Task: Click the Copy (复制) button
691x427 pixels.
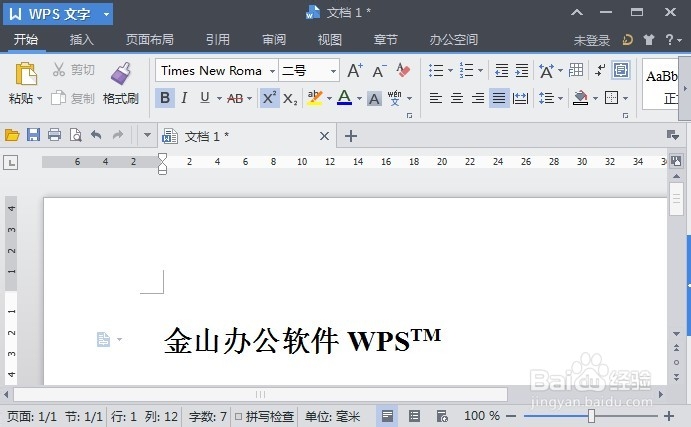Action: point(73,98)
